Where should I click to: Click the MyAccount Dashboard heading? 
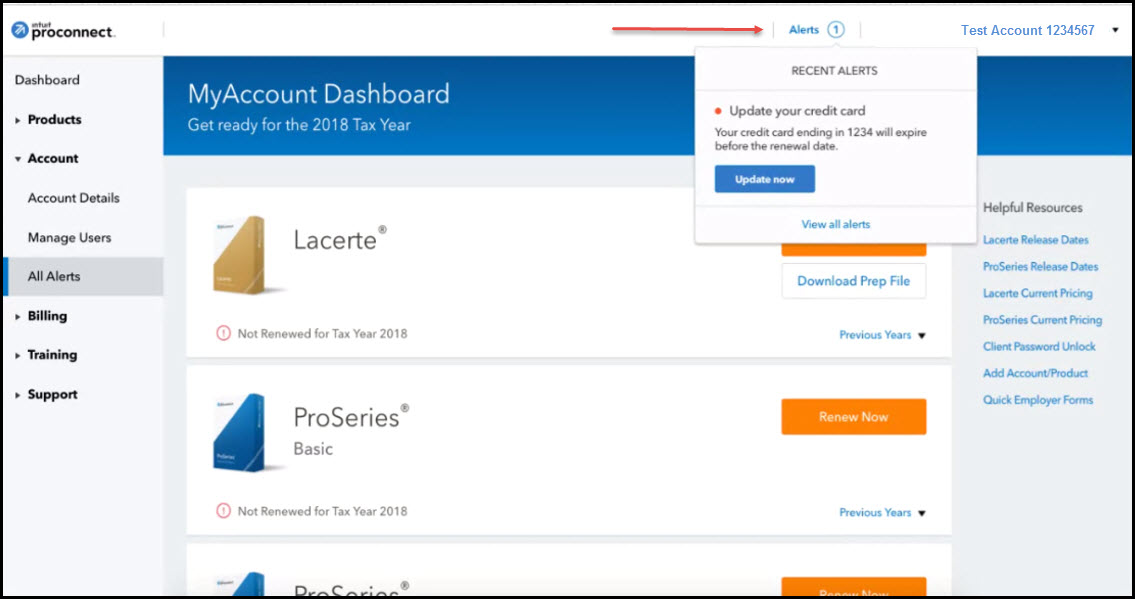318,94
